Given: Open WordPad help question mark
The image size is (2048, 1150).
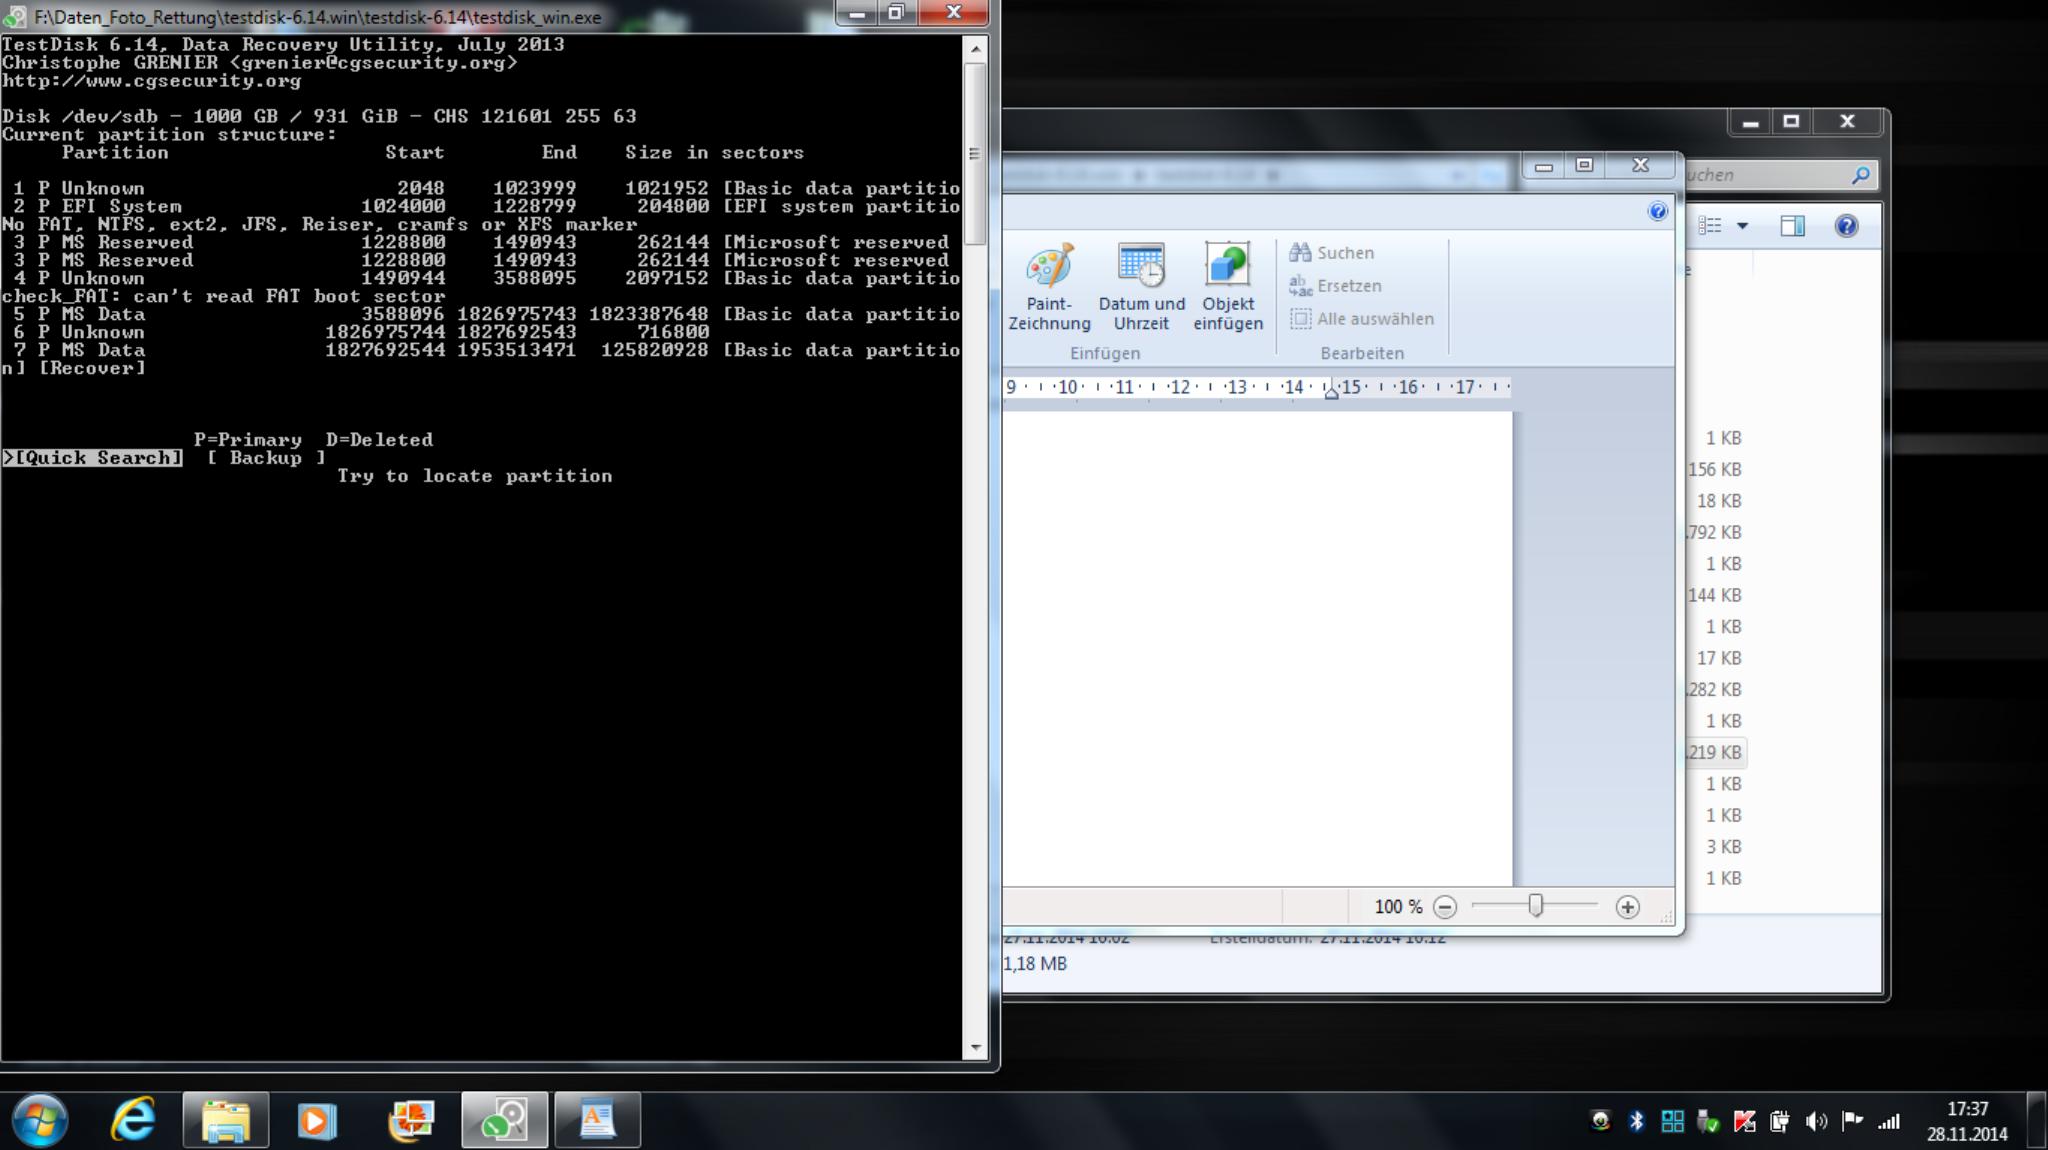Looking at the screenshot, I should click(x=1657, y=211).
